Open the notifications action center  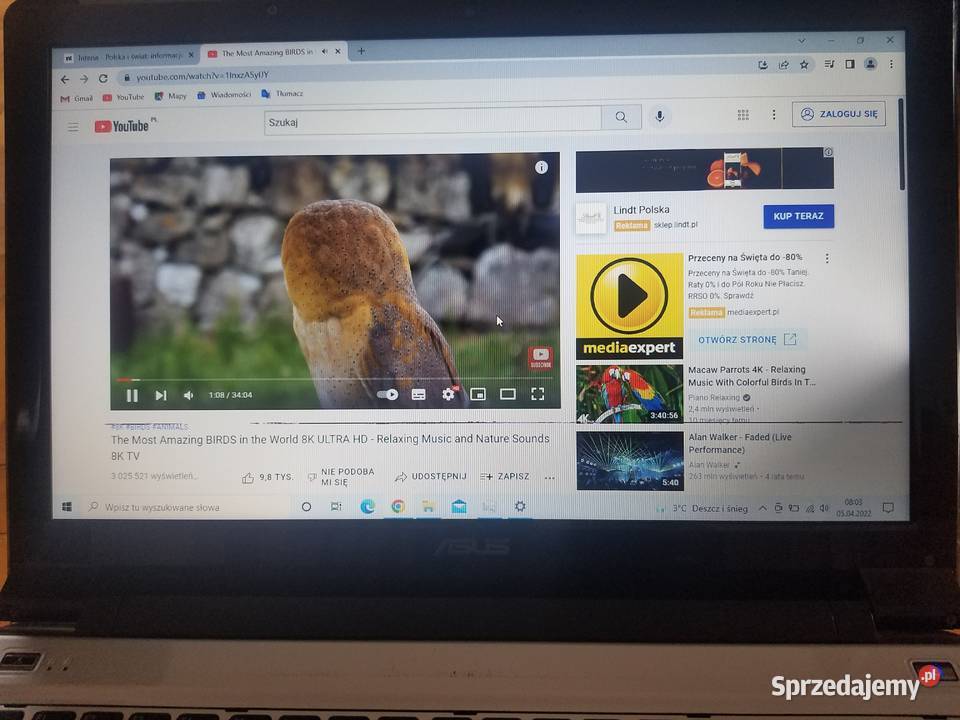[x=888, y=508]
